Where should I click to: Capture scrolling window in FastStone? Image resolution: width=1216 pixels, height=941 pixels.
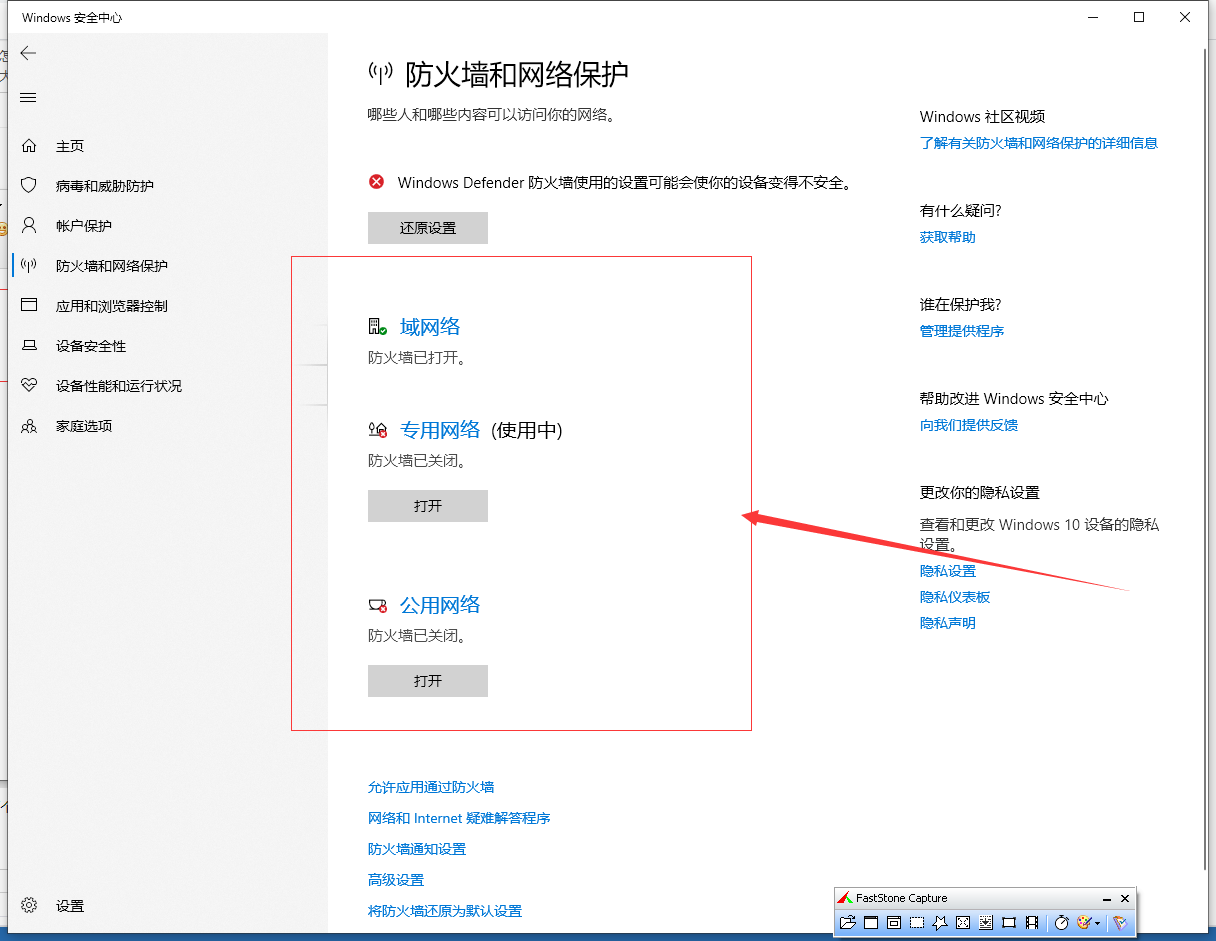pos(986,922)
